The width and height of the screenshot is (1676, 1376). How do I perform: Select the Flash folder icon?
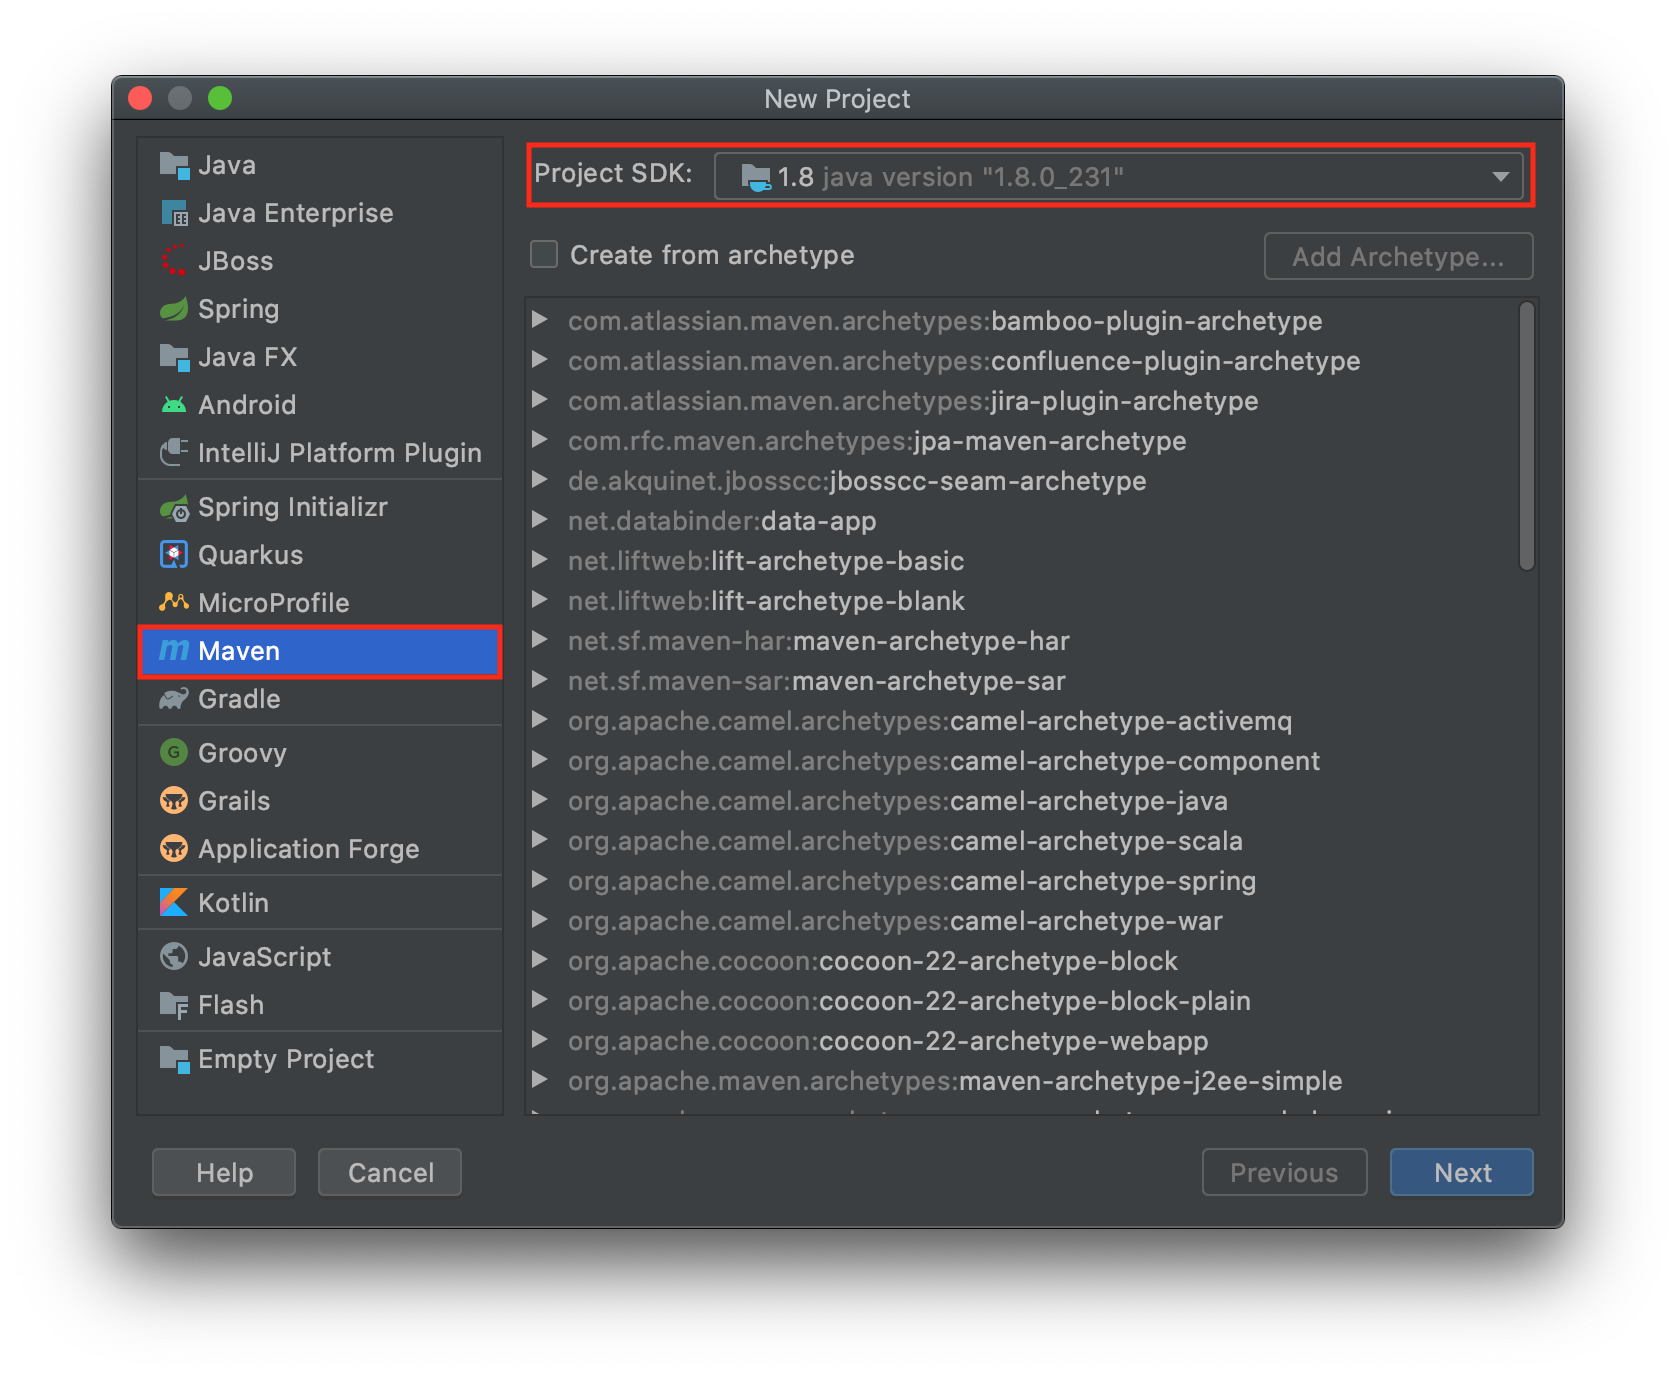coord(174,1005)
